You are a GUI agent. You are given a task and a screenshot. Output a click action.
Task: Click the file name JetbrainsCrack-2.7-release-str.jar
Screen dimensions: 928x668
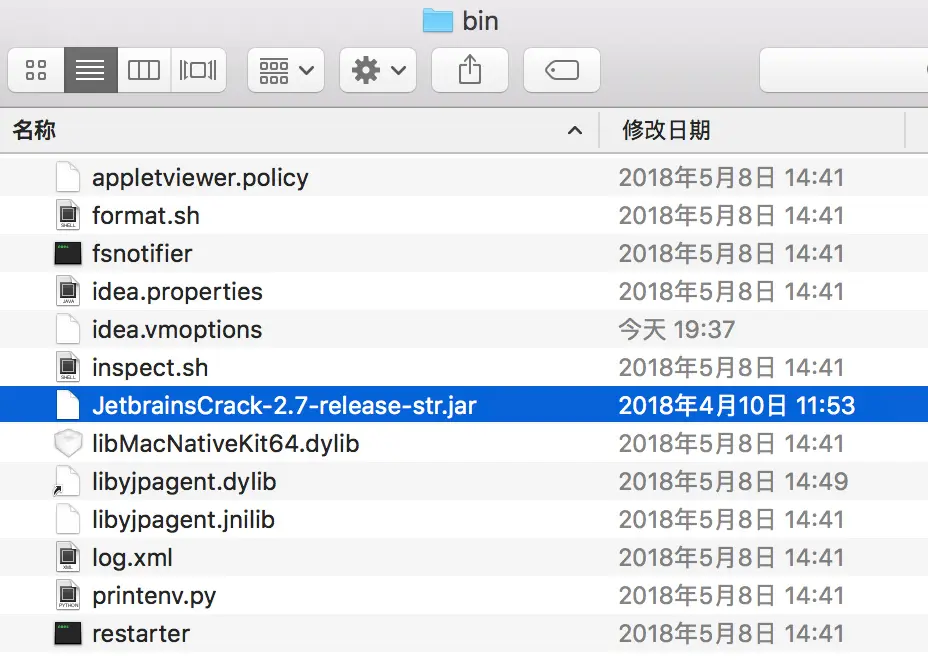pyautogui.click(x=284, y=405)
